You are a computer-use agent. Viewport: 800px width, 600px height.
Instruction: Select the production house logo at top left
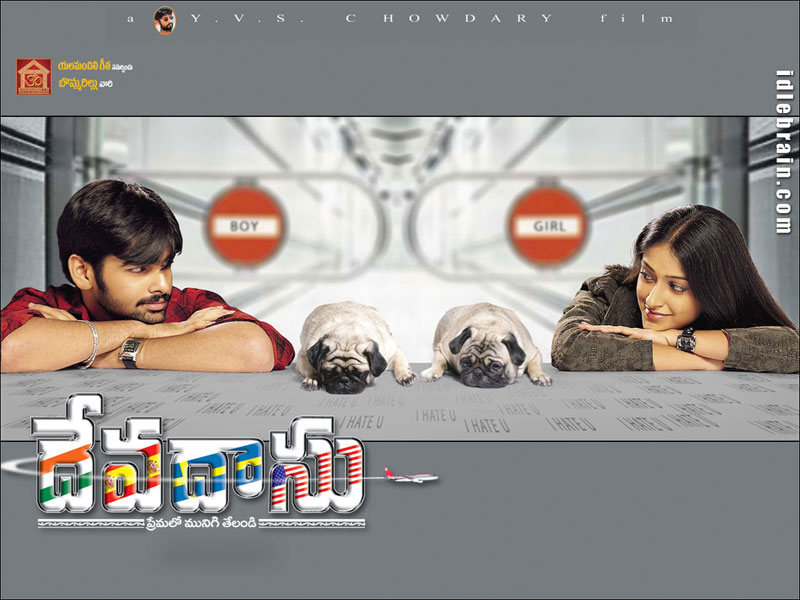click(x=33, y=76)
